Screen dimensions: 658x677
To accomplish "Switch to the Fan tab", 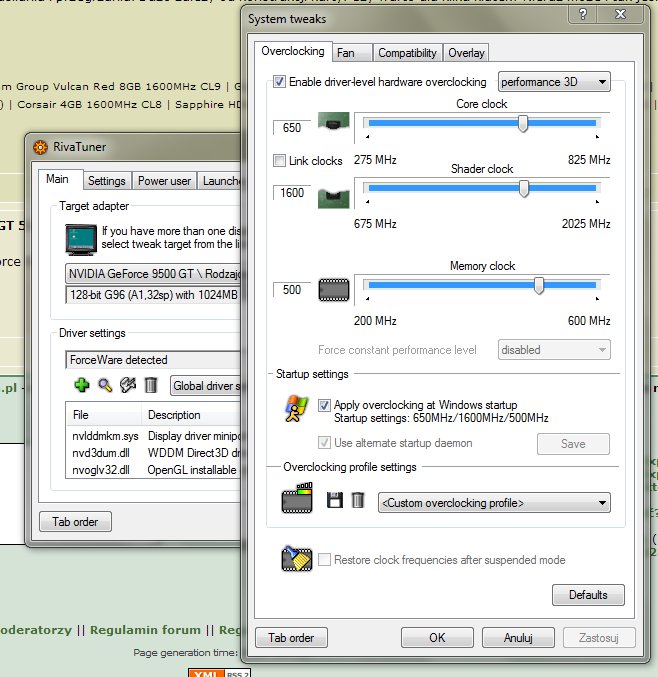I will click(x=352, y=53).
